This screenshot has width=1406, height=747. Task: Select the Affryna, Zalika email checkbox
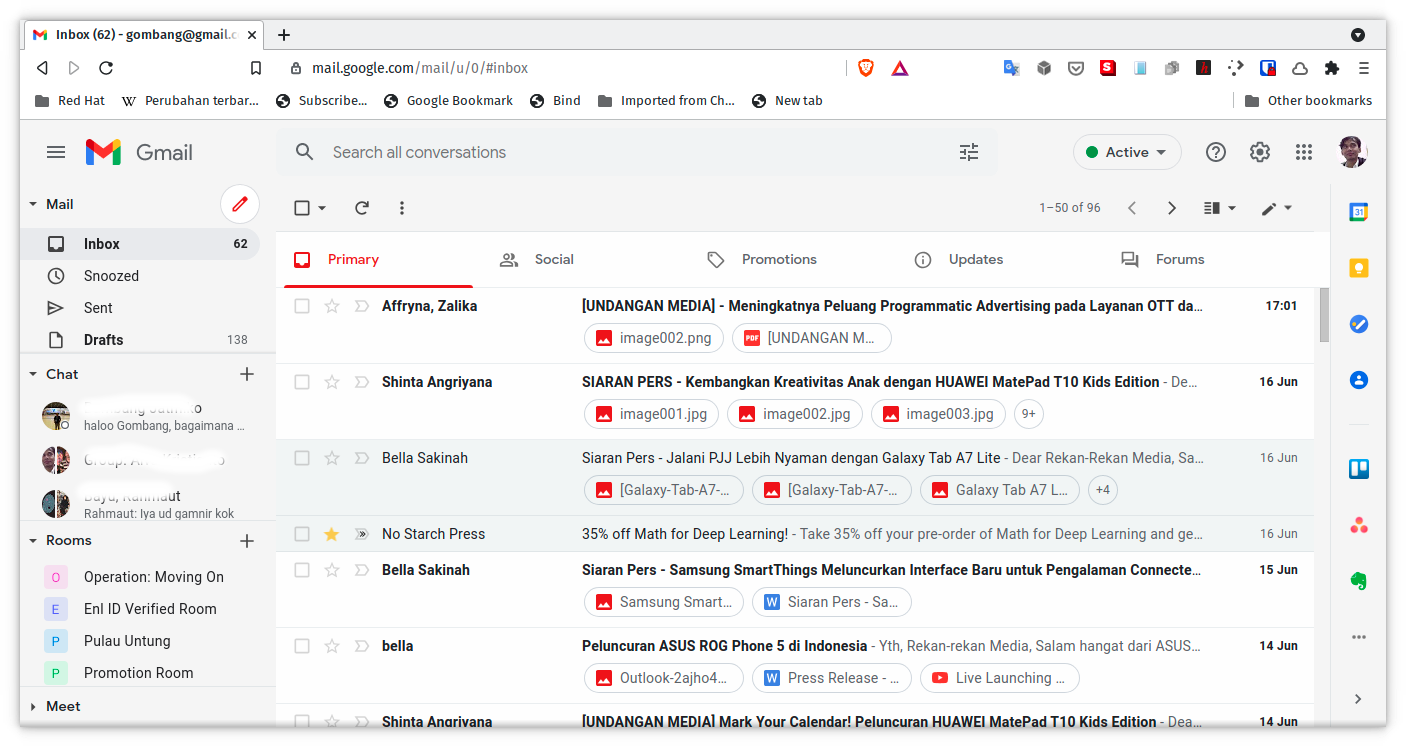click(302, 306)
